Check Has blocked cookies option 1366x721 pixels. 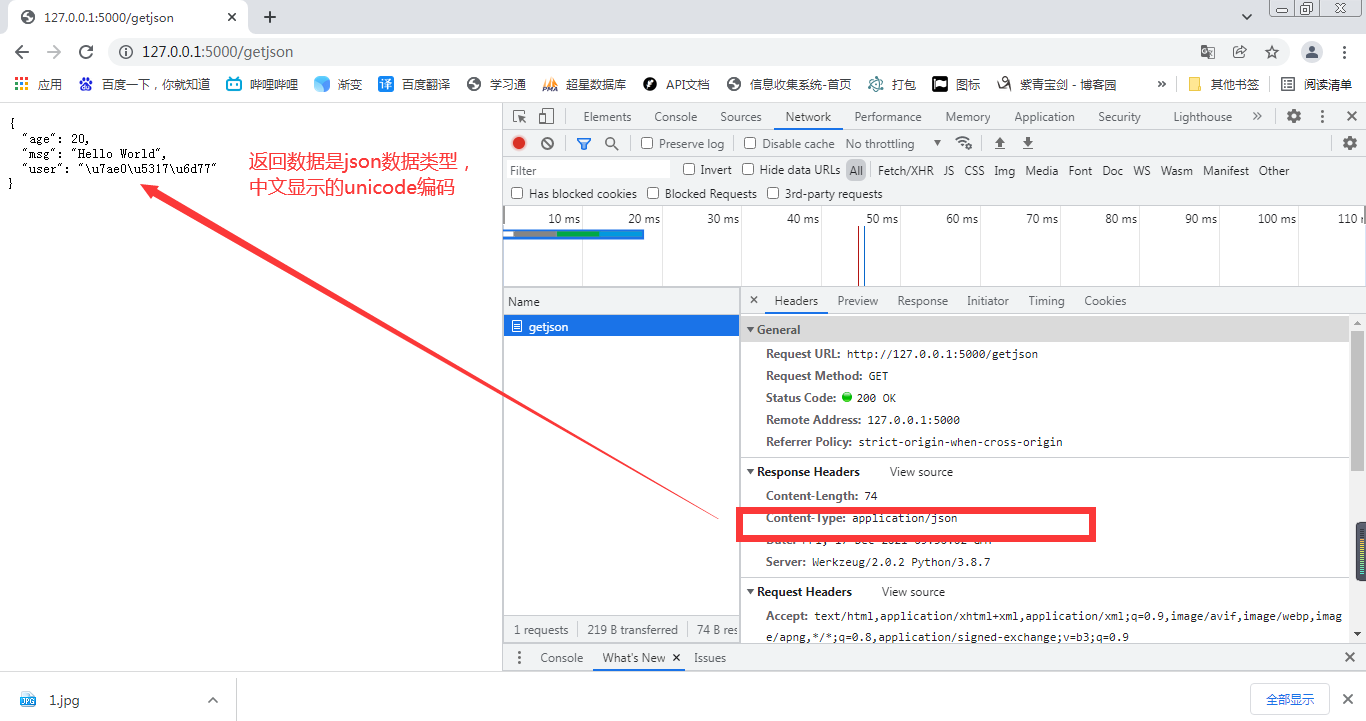(x=517, y=193)
